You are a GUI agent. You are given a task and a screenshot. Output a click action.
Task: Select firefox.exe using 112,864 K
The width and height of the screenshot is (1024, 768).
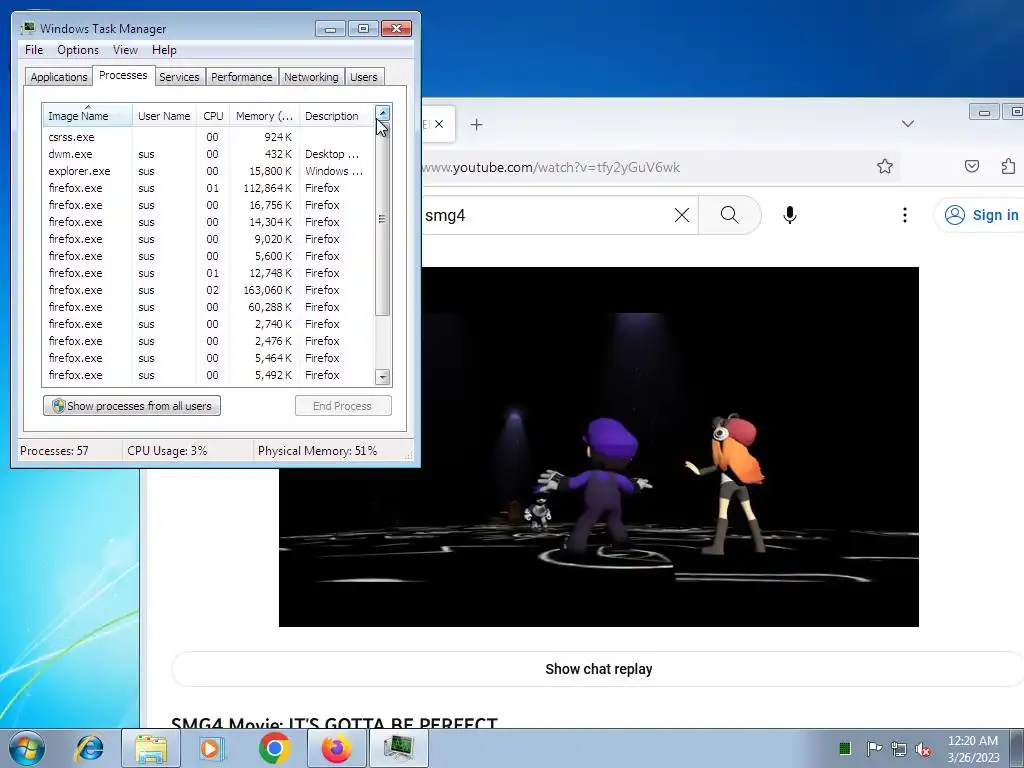point(208,188)
